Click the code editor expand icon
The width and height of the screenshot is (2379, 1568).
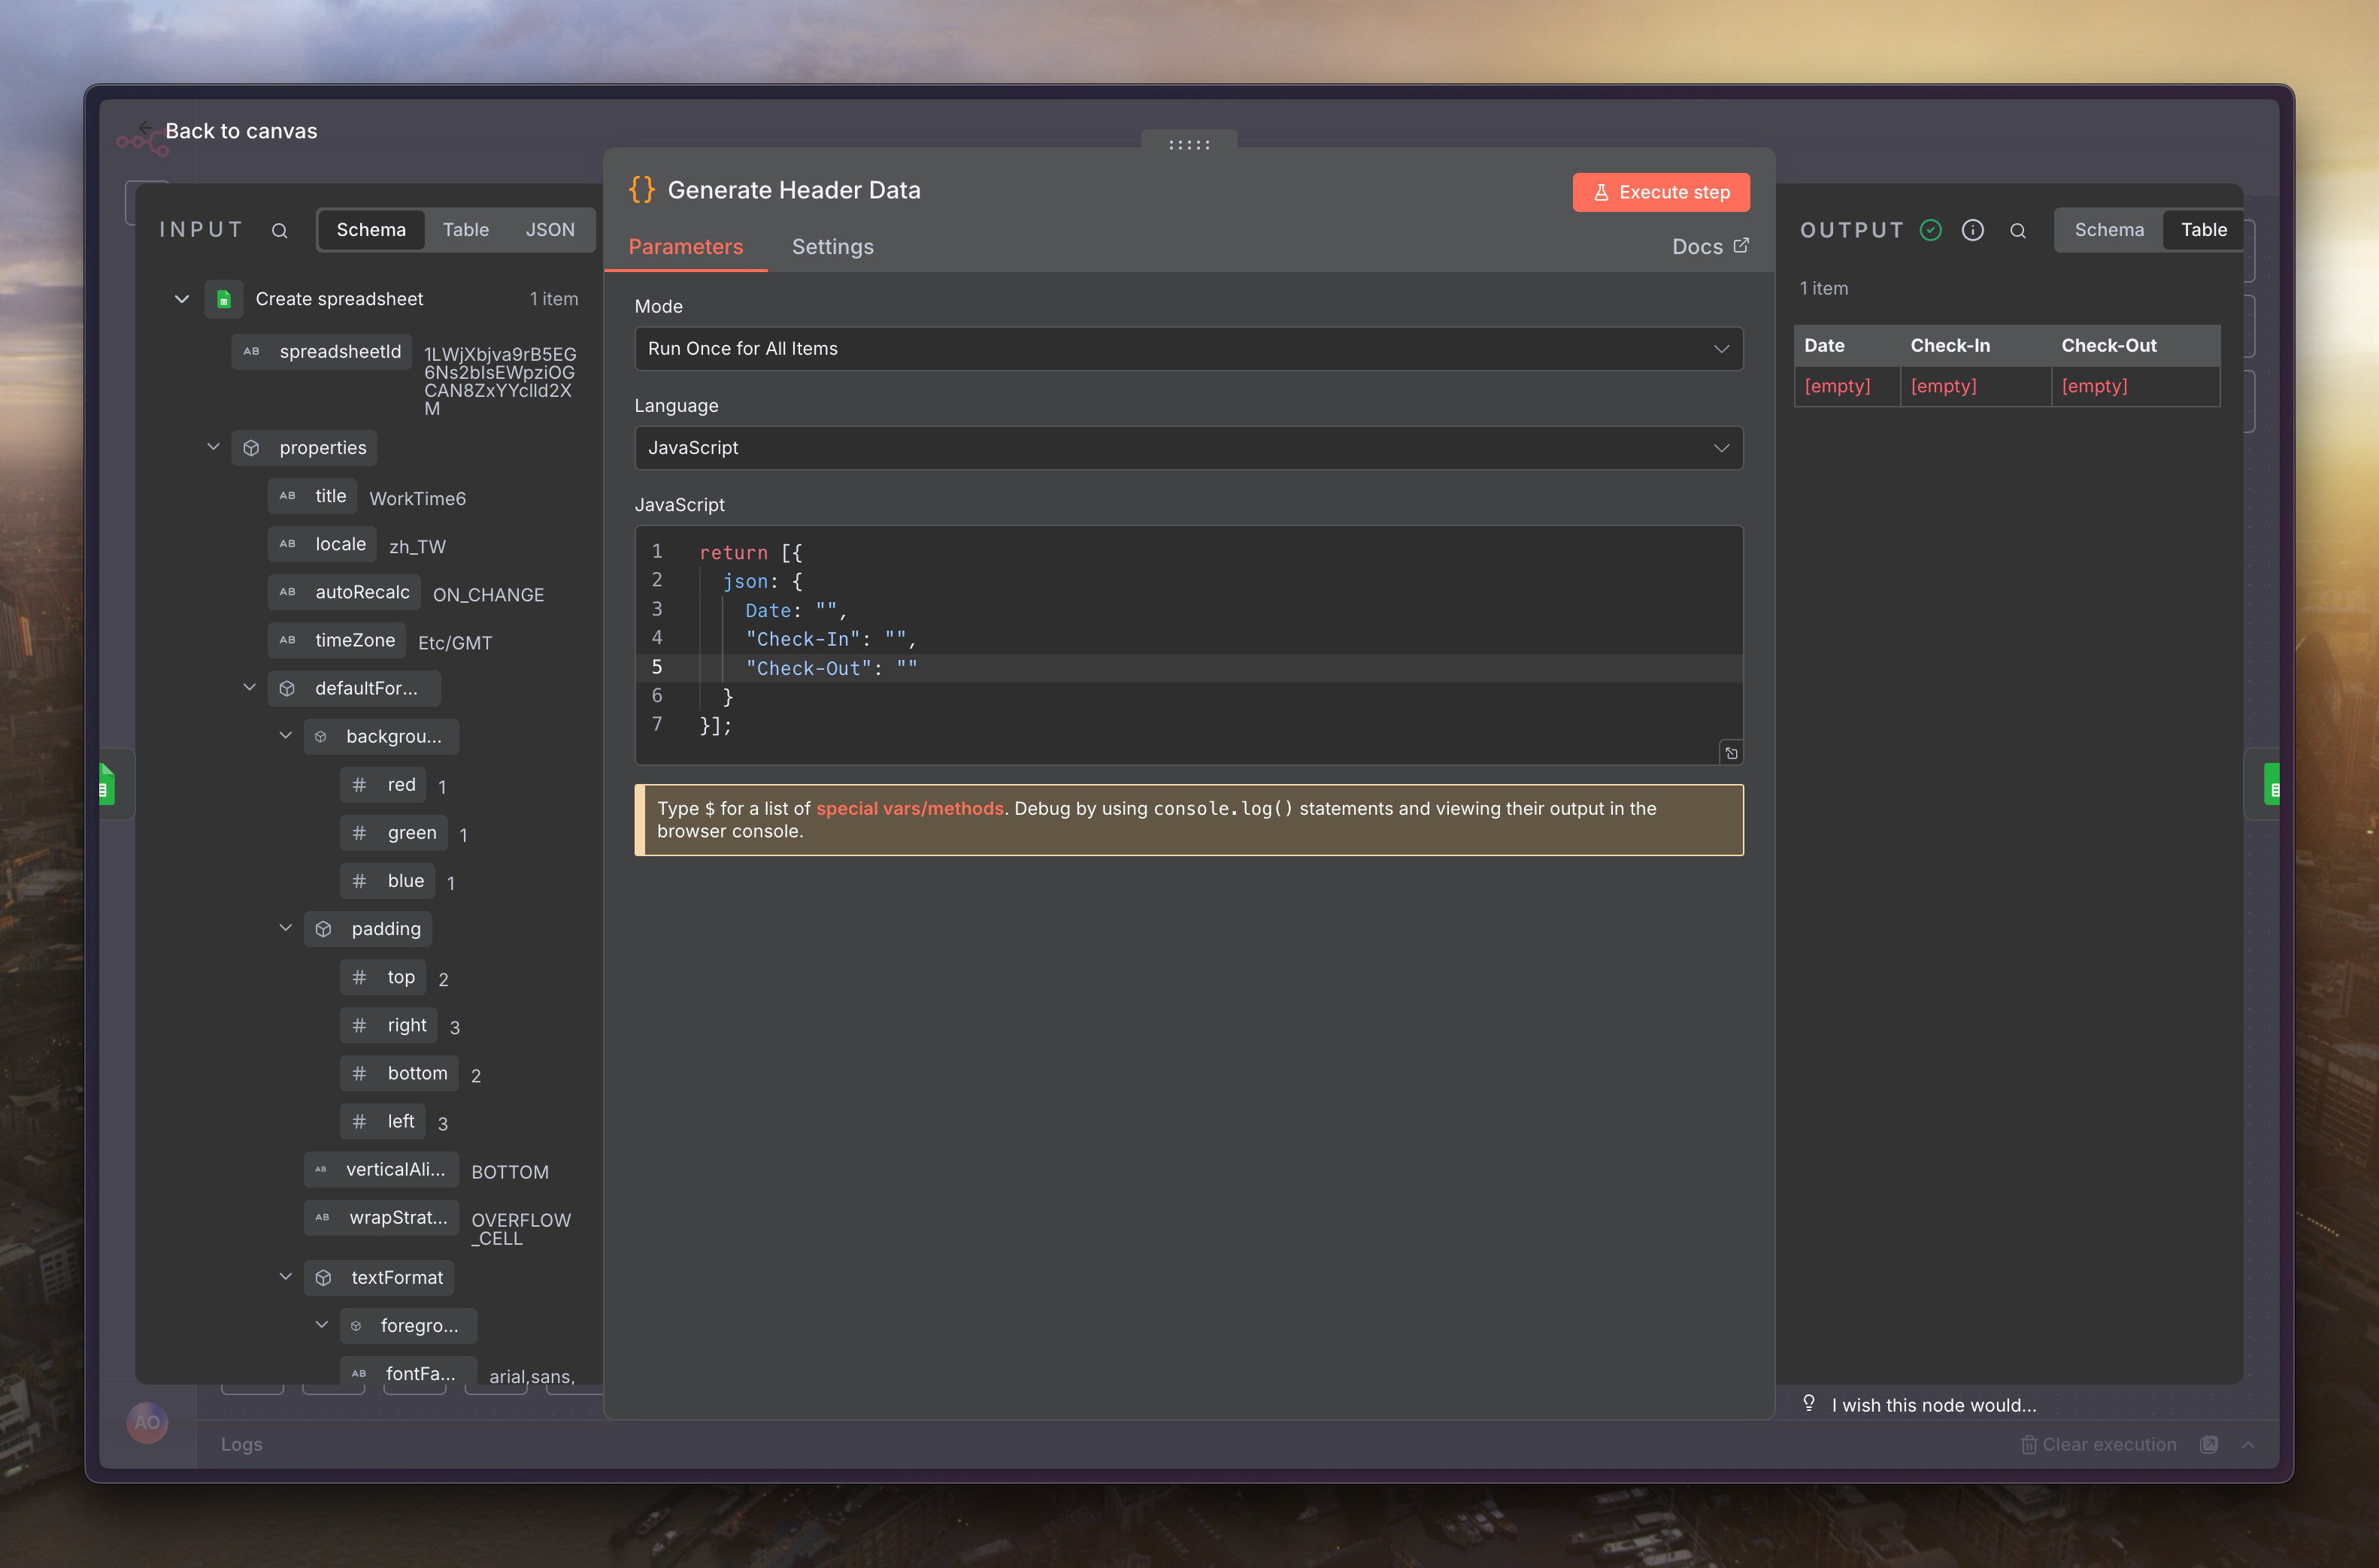click(x=1731, y=753)
